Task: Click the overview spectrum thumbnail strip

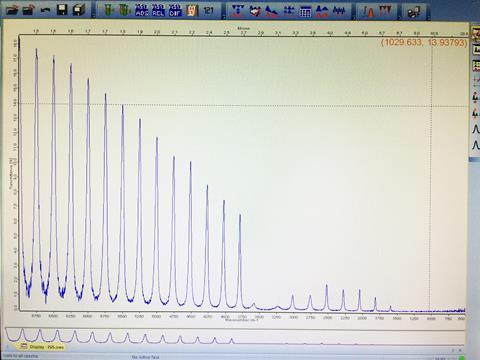Action: point(235,335)
